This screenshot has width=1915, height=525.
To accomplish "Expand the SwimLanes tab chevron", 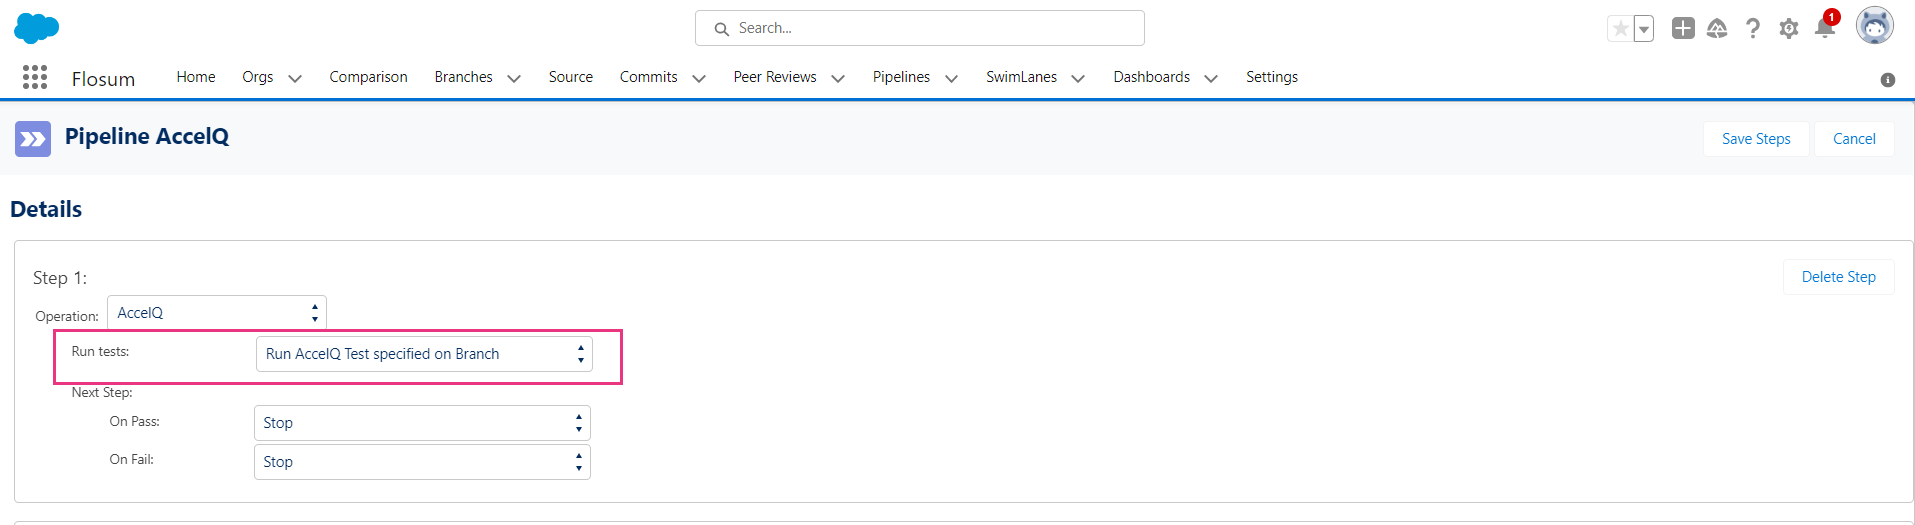I will tap(1078, 78).
